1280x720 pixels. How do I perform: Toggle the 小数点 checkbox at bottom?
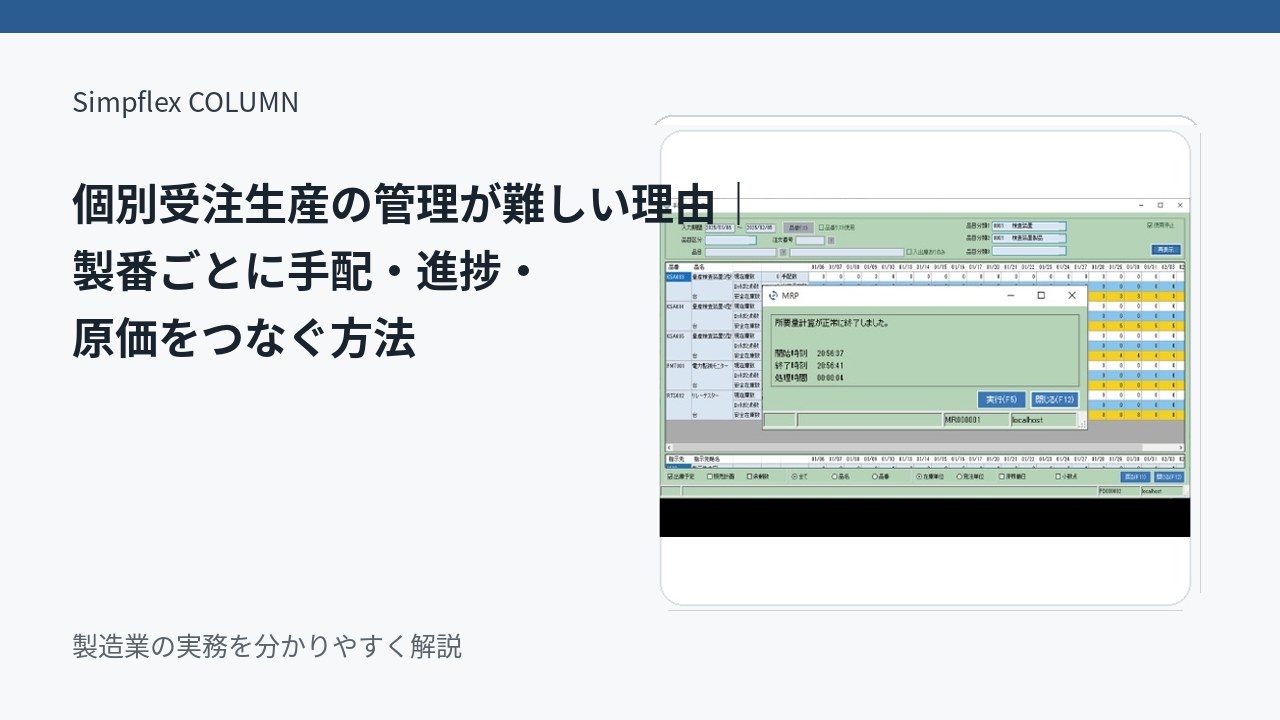click(x=1059, y=477)
